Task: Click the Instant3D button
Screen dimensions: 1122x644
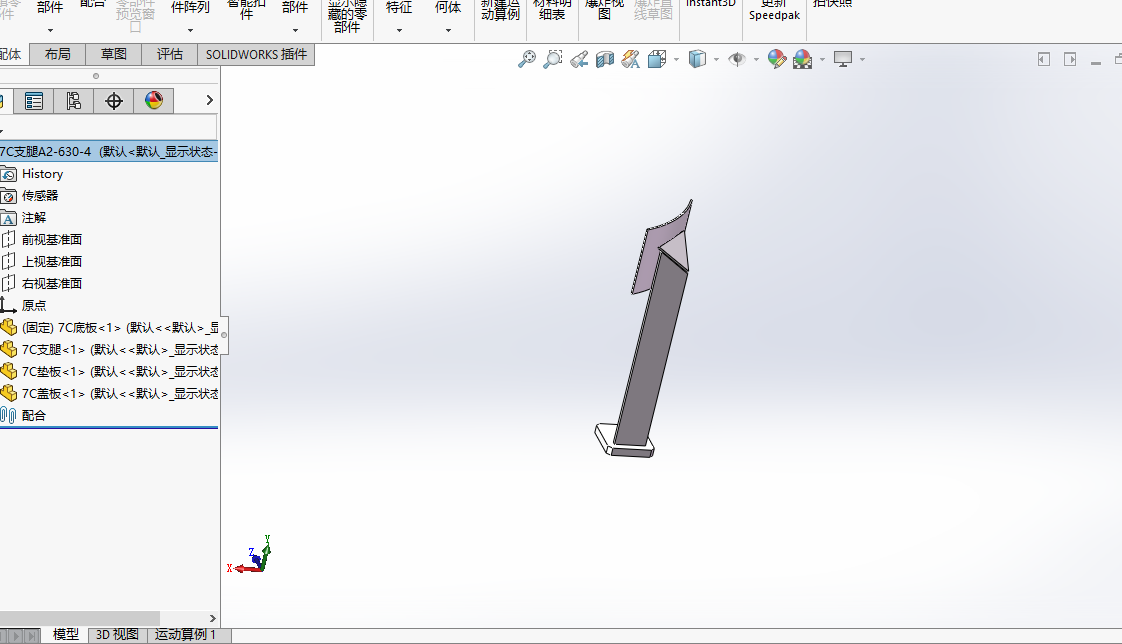Action: point(711,4)
